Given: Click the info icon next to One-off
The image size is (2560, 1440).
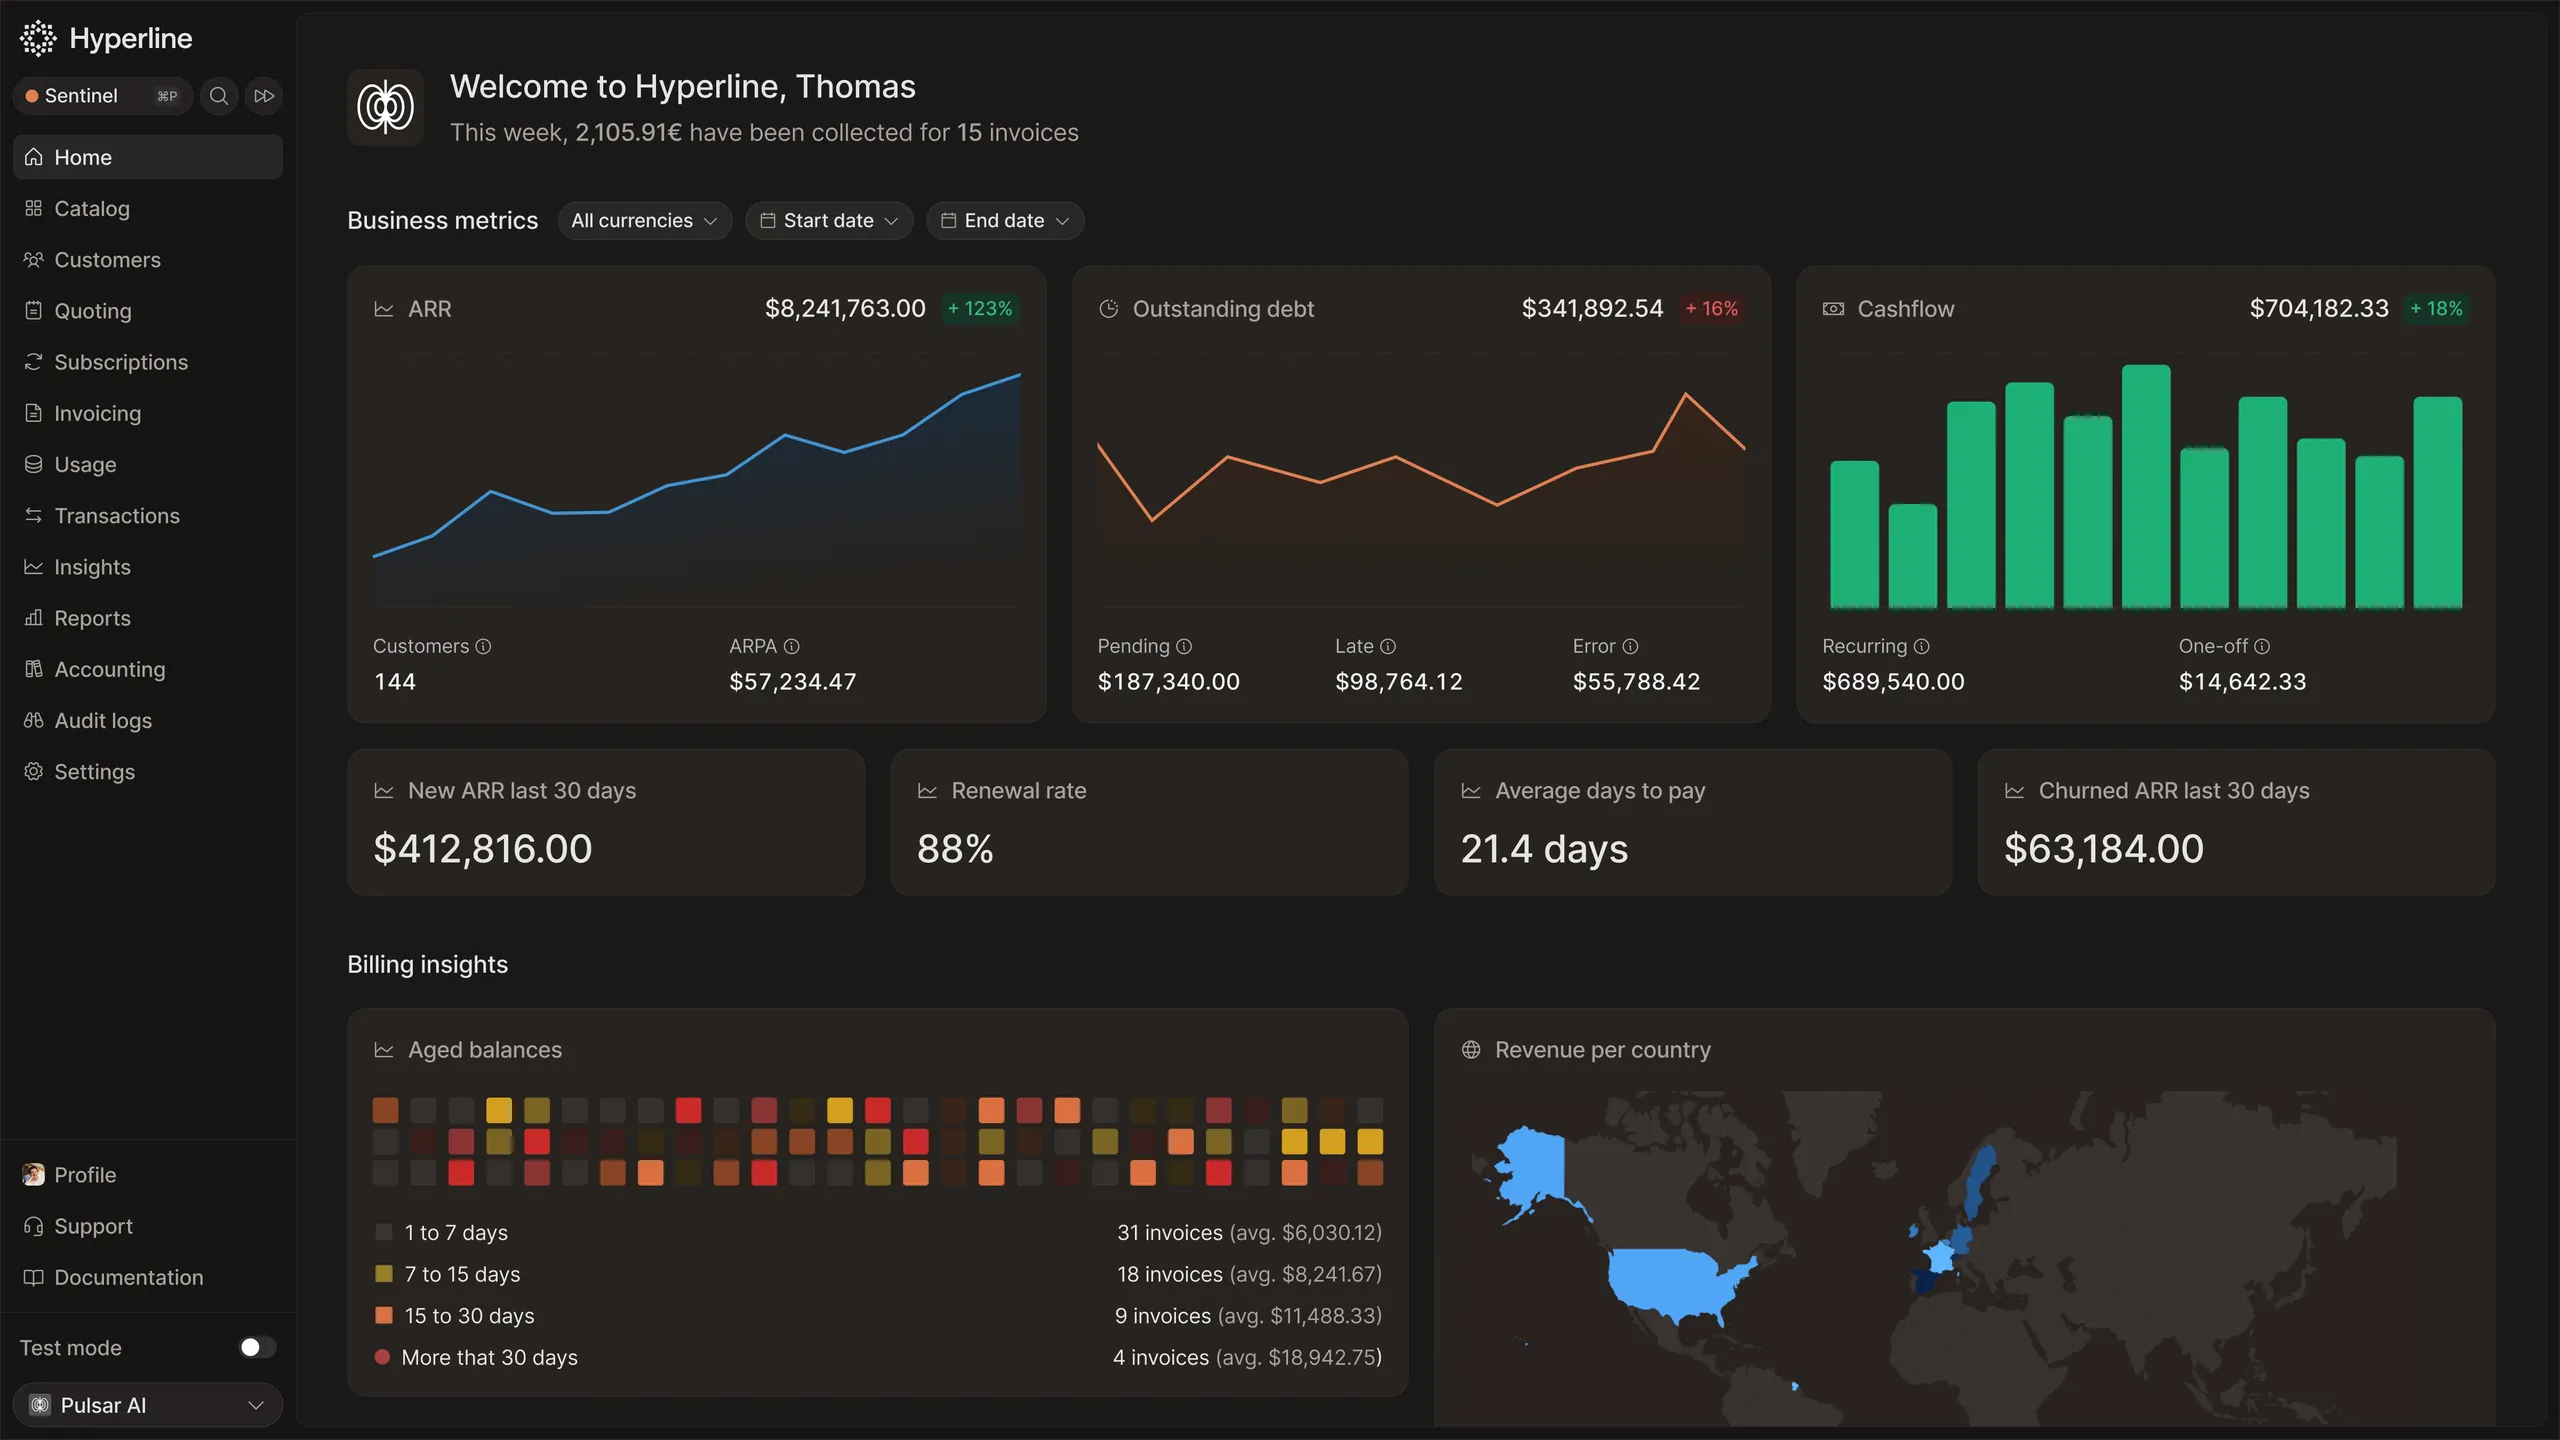Looking at the screenshot, I should point(2262,646).
